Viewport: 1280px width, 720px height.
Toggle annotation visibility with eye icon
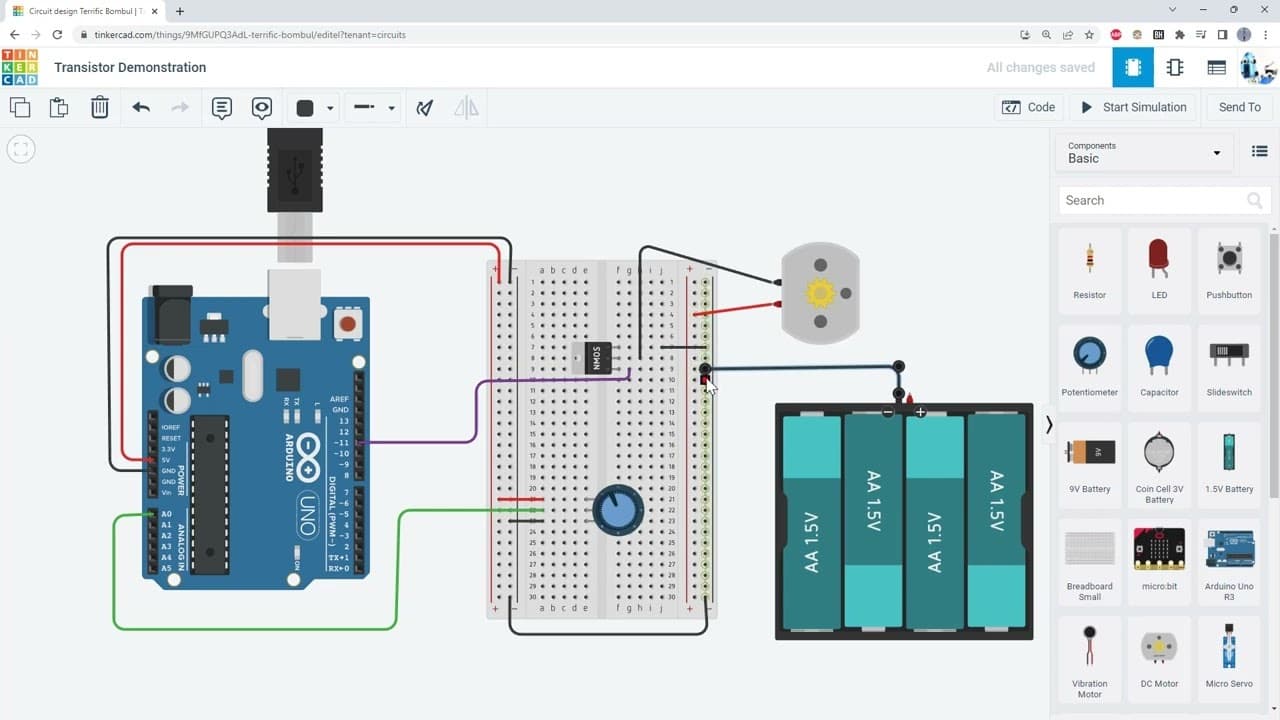(x=261, y=107)
